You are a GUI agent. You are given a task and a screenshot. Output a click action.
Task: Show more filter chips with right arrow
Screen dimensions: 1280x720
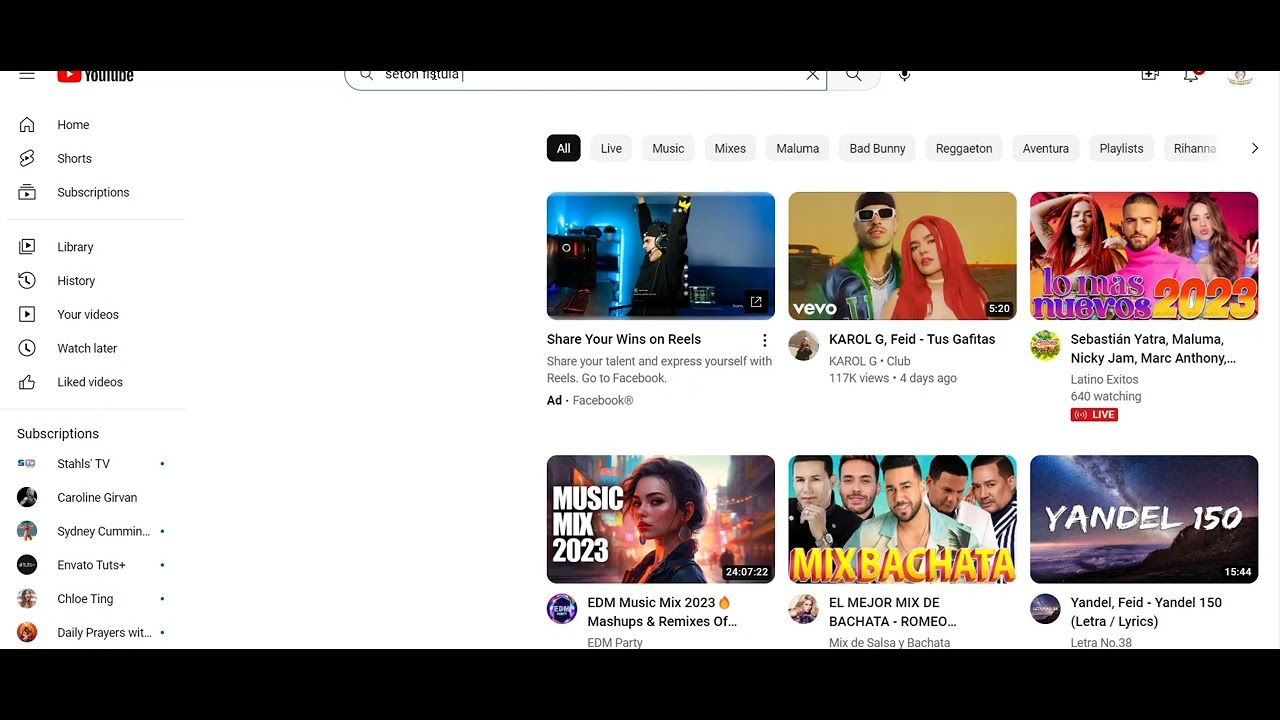[1254, 148]
